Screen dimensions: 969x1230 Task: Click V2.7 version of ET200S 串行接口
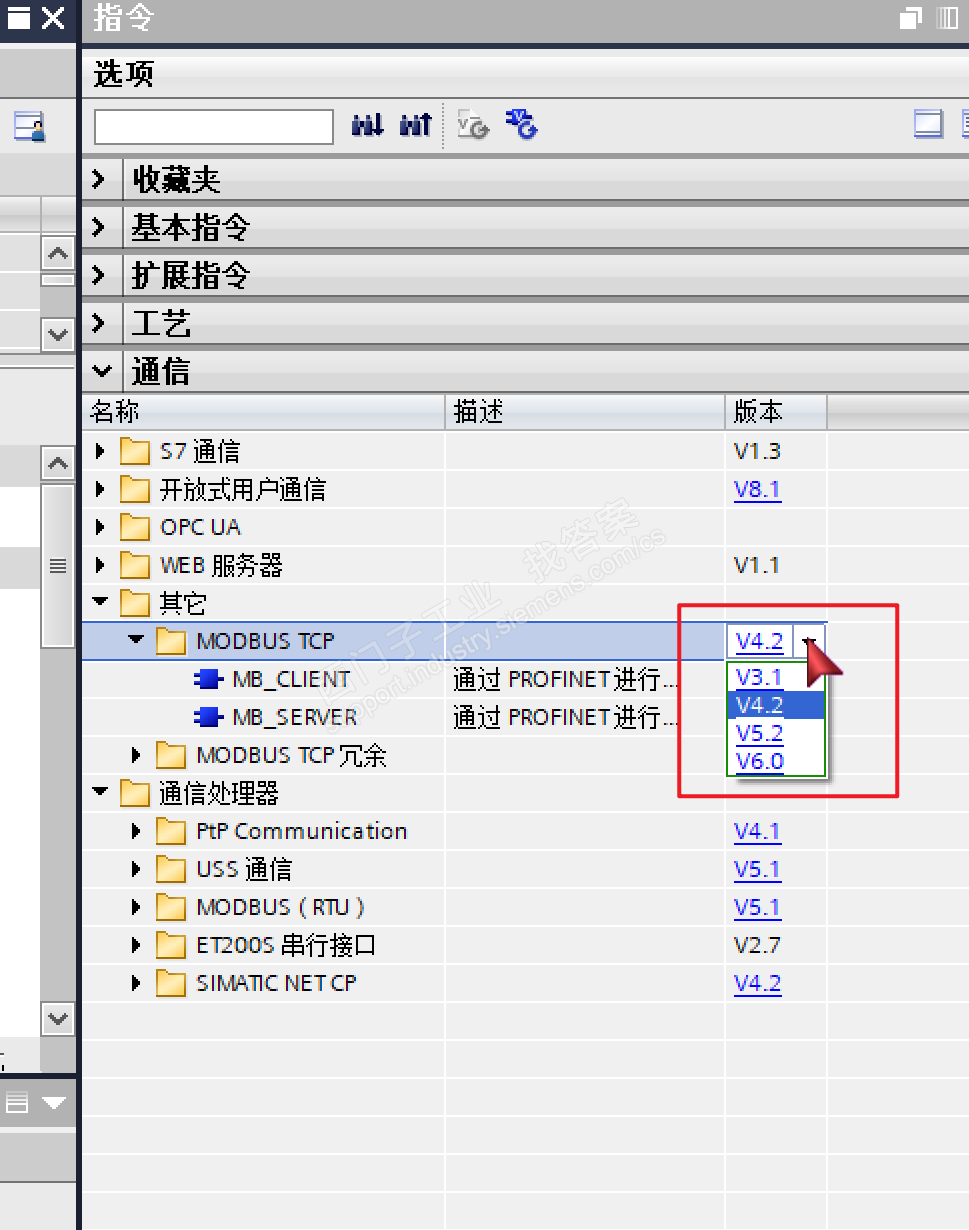[x=757, y=945]
